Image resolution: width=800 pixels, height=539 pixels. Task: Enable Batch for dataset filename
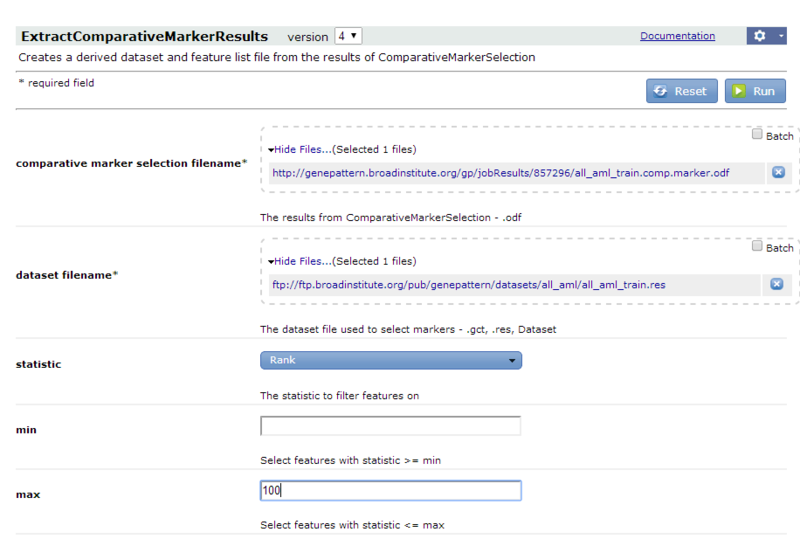coord(757,246)
